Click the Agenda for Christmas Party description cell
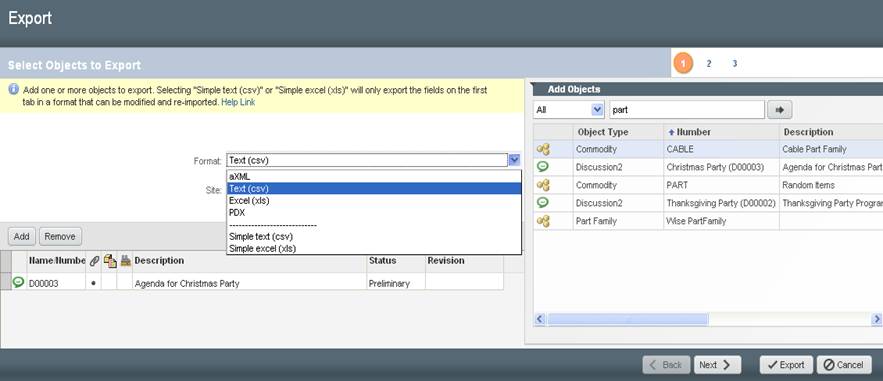 (x=249, y=283)
